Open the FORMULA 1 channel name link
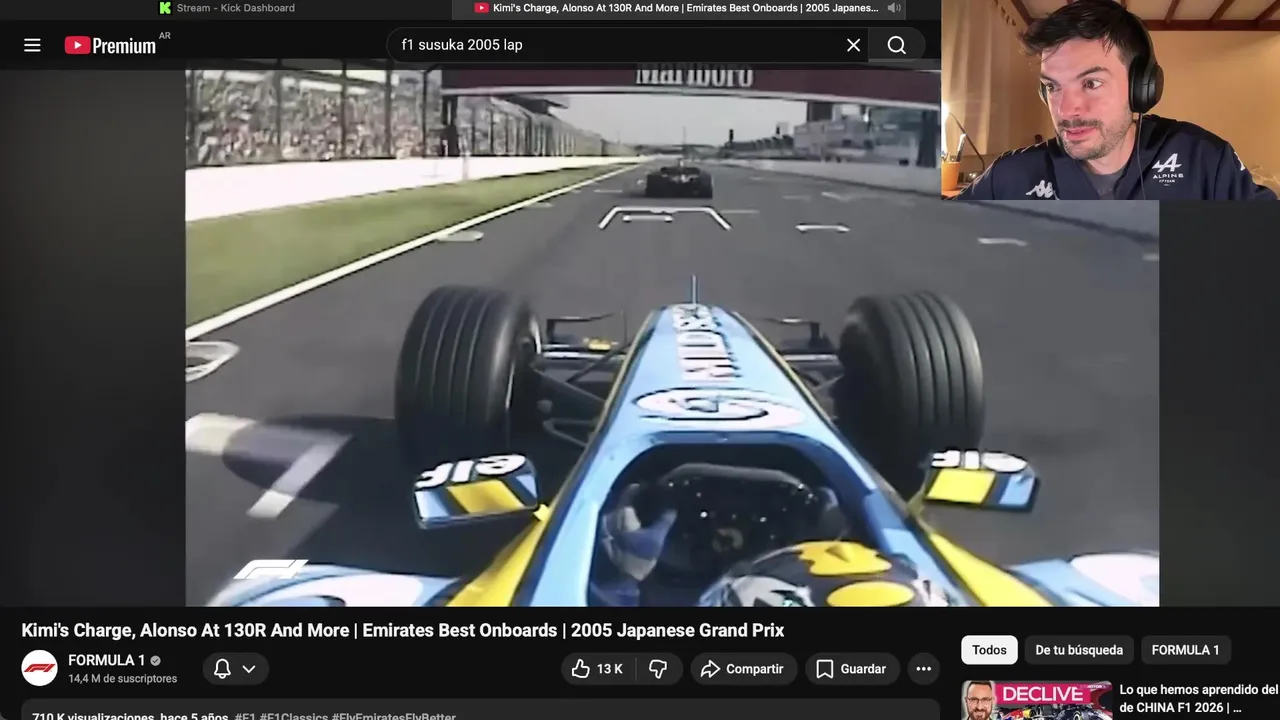The height and width of the screenshot is (720, 1280). pyautogui.click(x=107, y=660)
